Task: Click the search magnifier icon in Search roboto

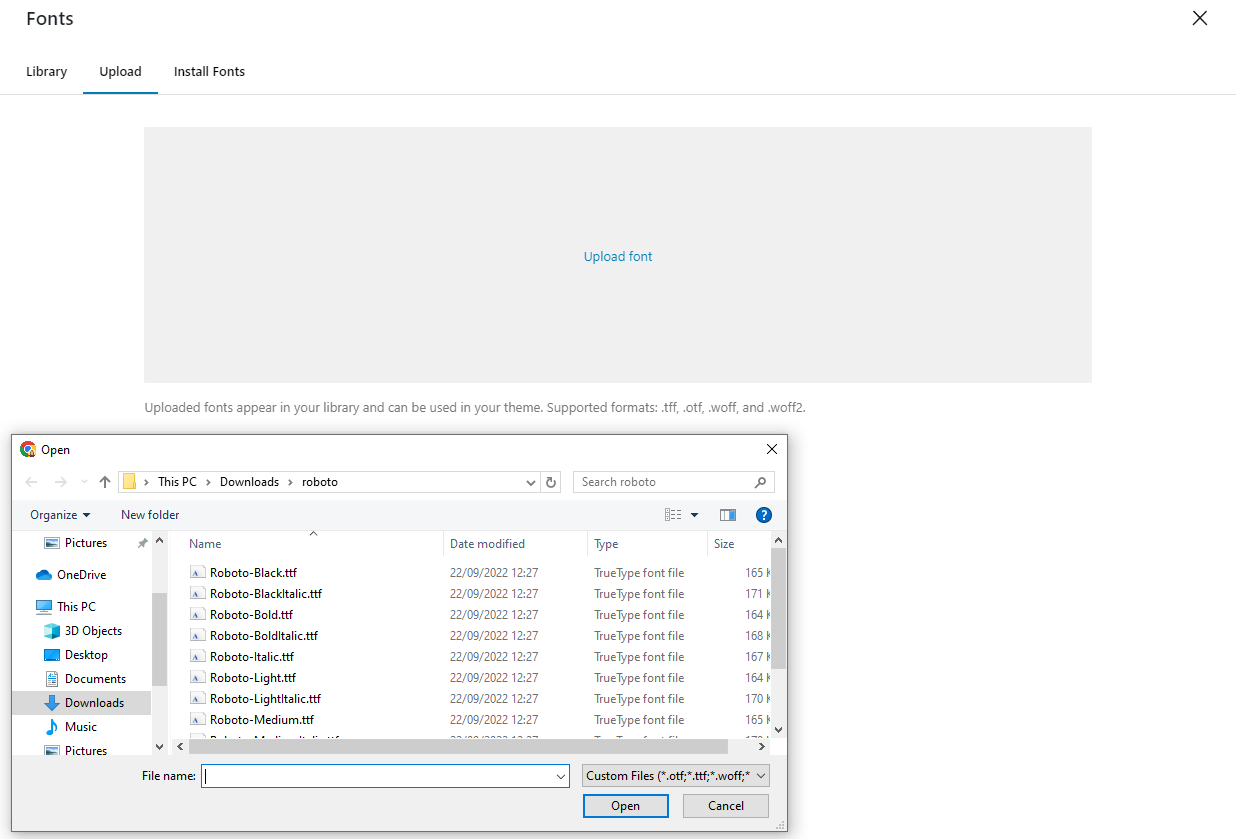Action: pyautogui.click(x=761, y=482)
